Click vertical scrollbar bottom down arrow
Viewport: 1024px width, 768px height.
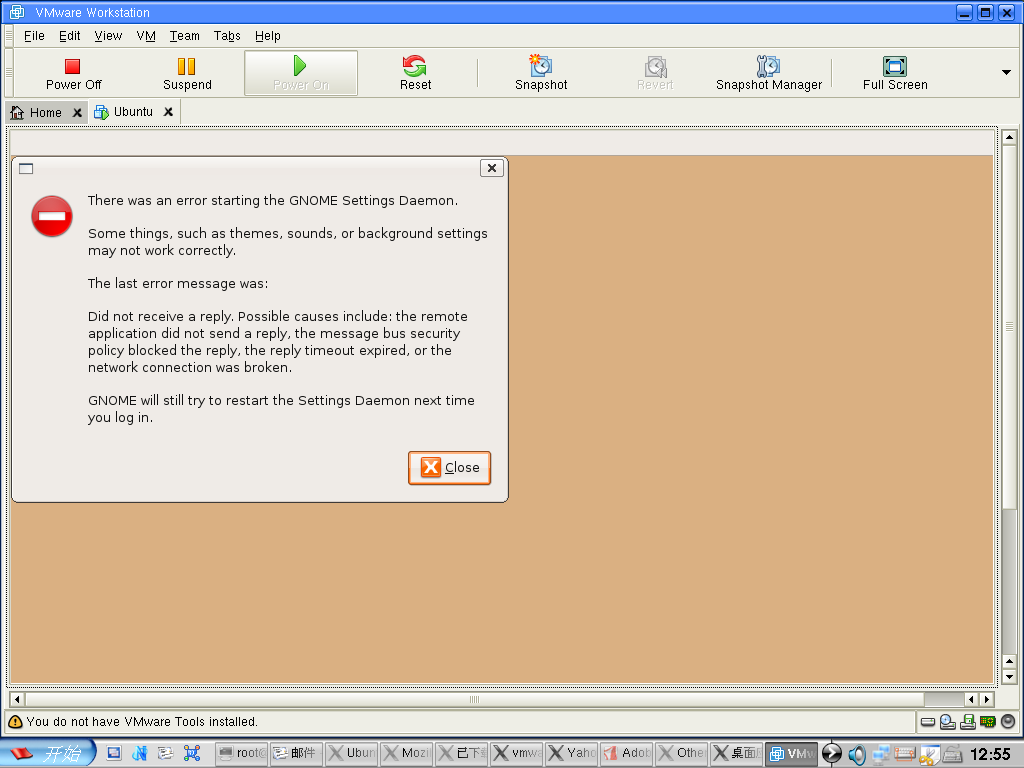(1009, 677)
